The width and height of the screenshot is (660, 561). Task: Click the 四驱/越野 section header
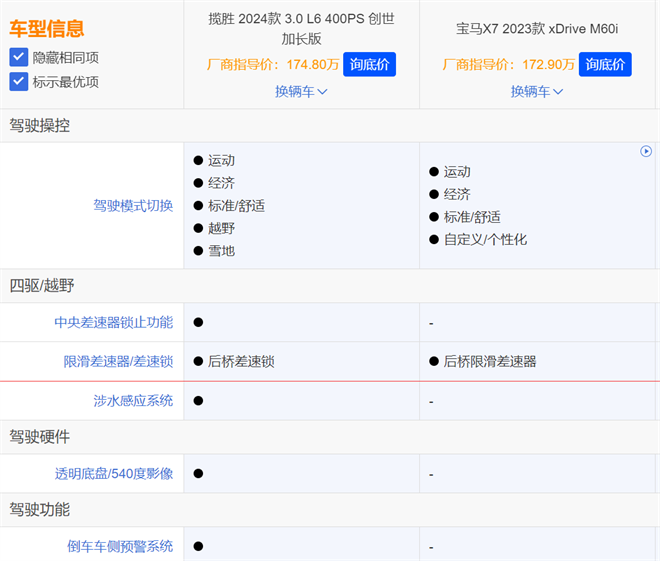click(42, 285)
